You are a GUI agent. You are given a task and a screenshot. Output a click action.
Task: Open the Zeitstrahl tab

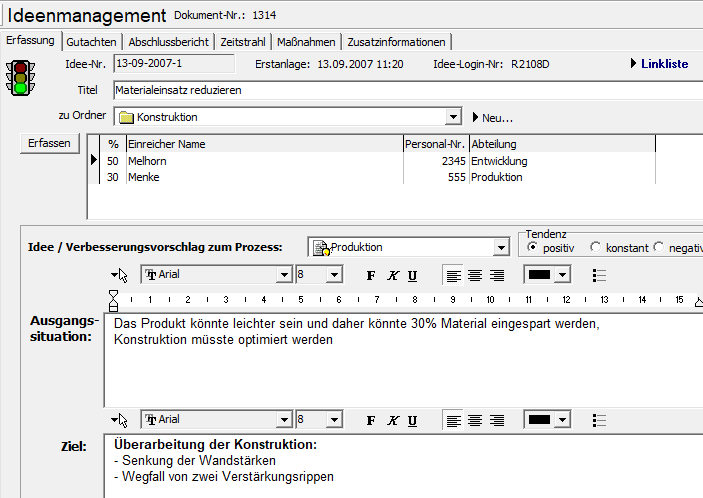(x=242, y=42)
